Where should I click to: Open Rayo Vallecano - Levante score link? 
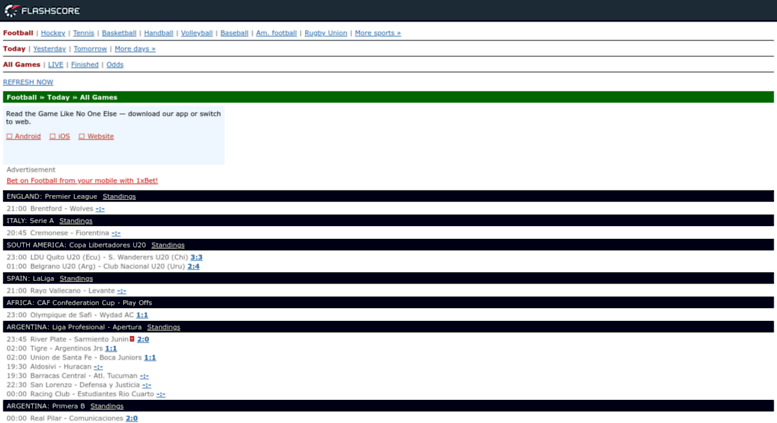122,291
